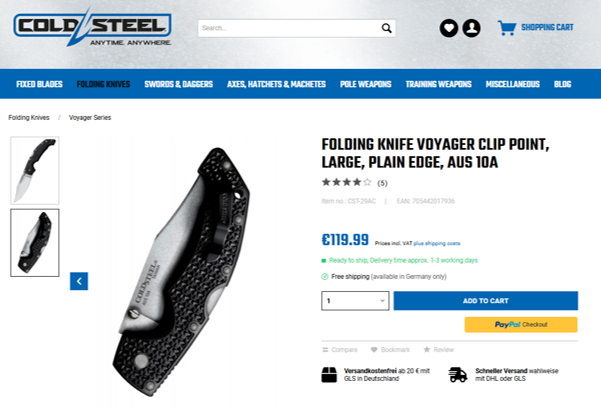Open the wishlist heart icon

[x=449, y=28]
